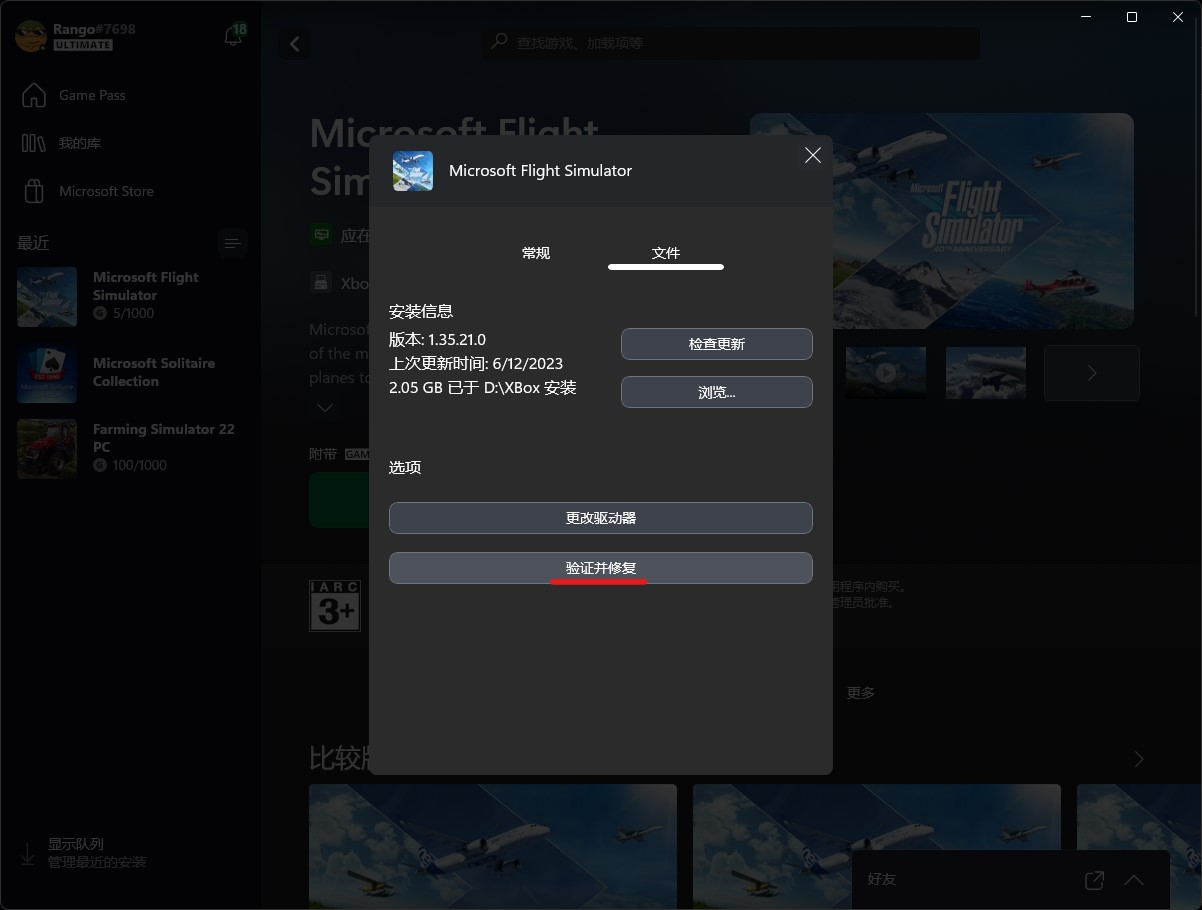
Task: Open Microsoft Flight Simulator from recent list
Action: point(131,296)
